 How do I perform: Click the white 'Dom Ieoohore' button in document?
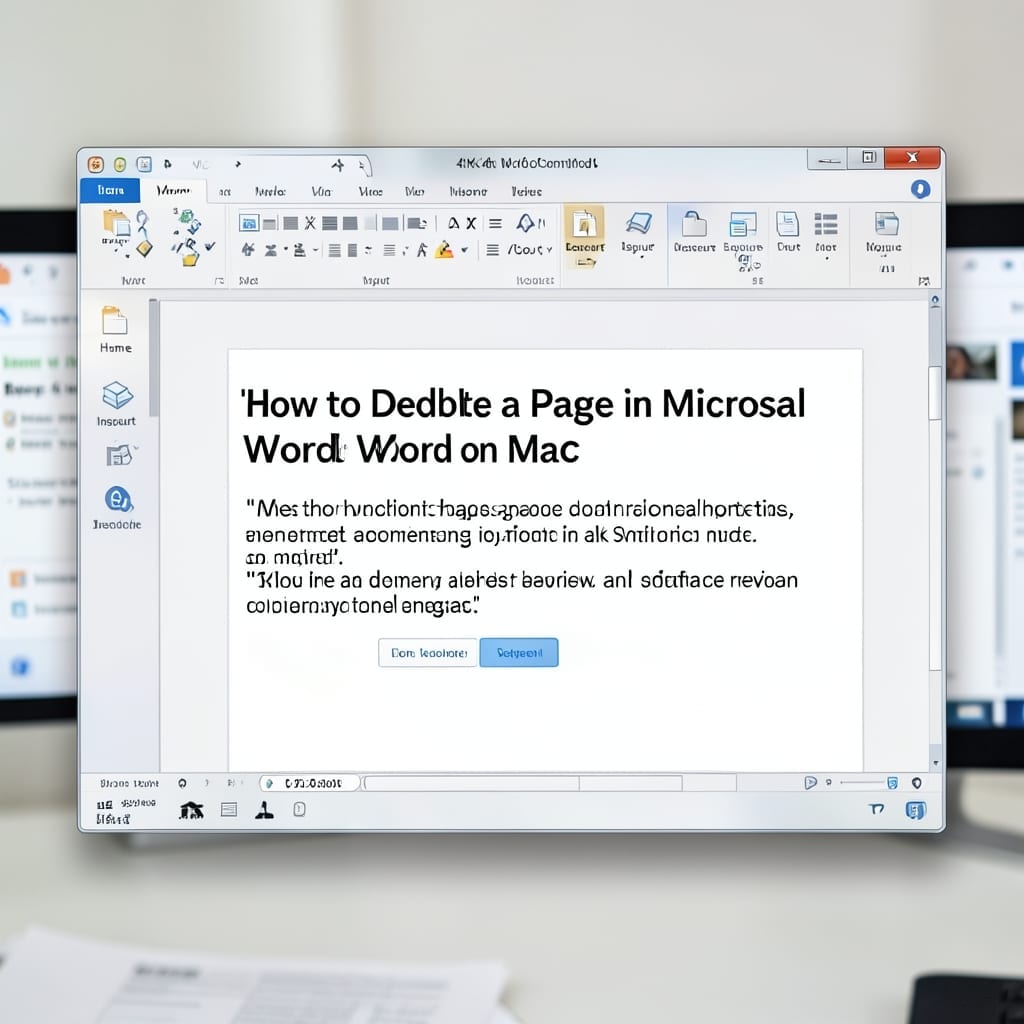(428, 652)
